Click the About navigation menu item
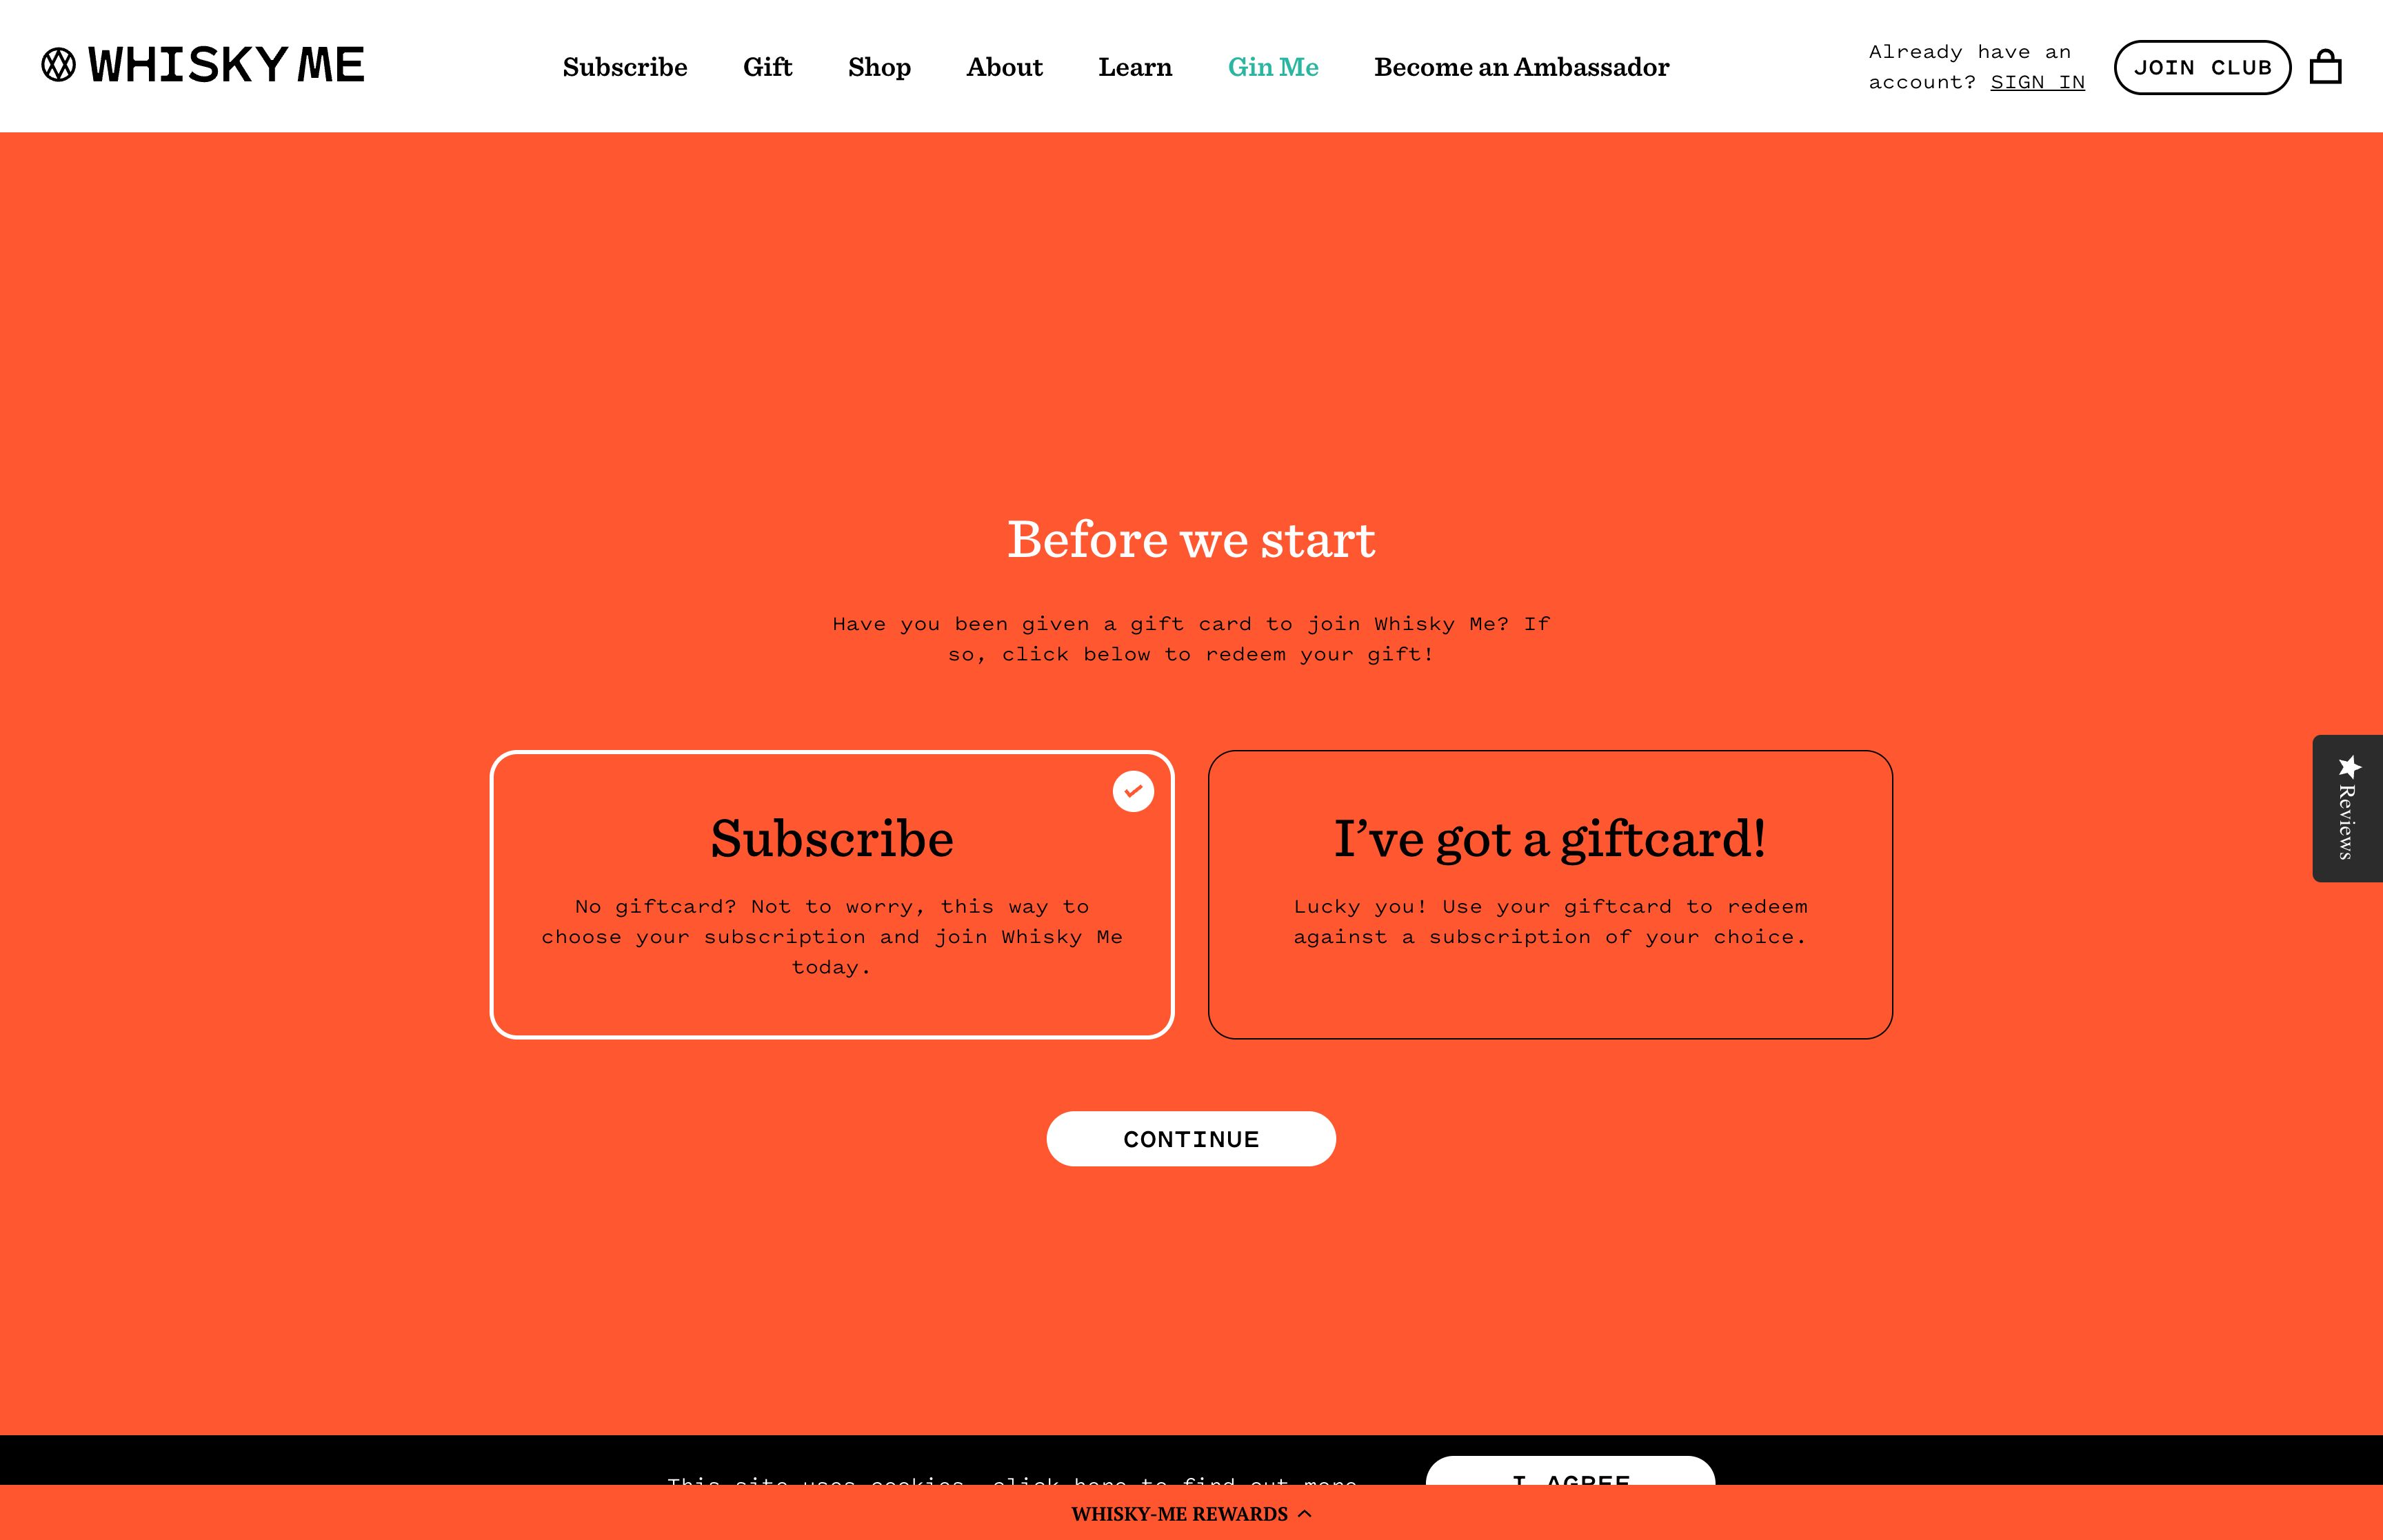 tap(1004, 66)
